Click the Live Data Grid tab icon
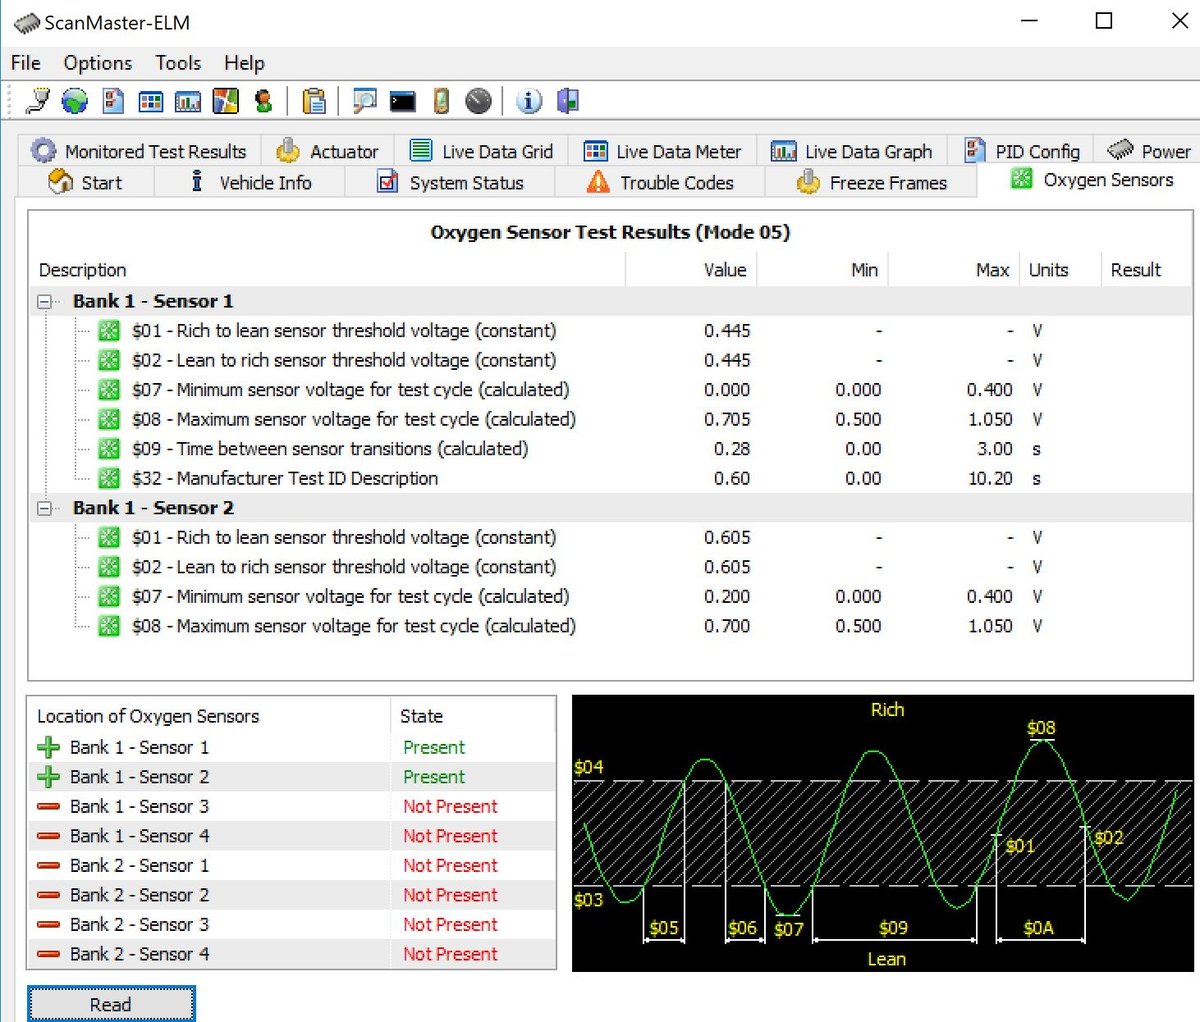The width and height of the screenshot is (1200, 1022). [421, 150]
